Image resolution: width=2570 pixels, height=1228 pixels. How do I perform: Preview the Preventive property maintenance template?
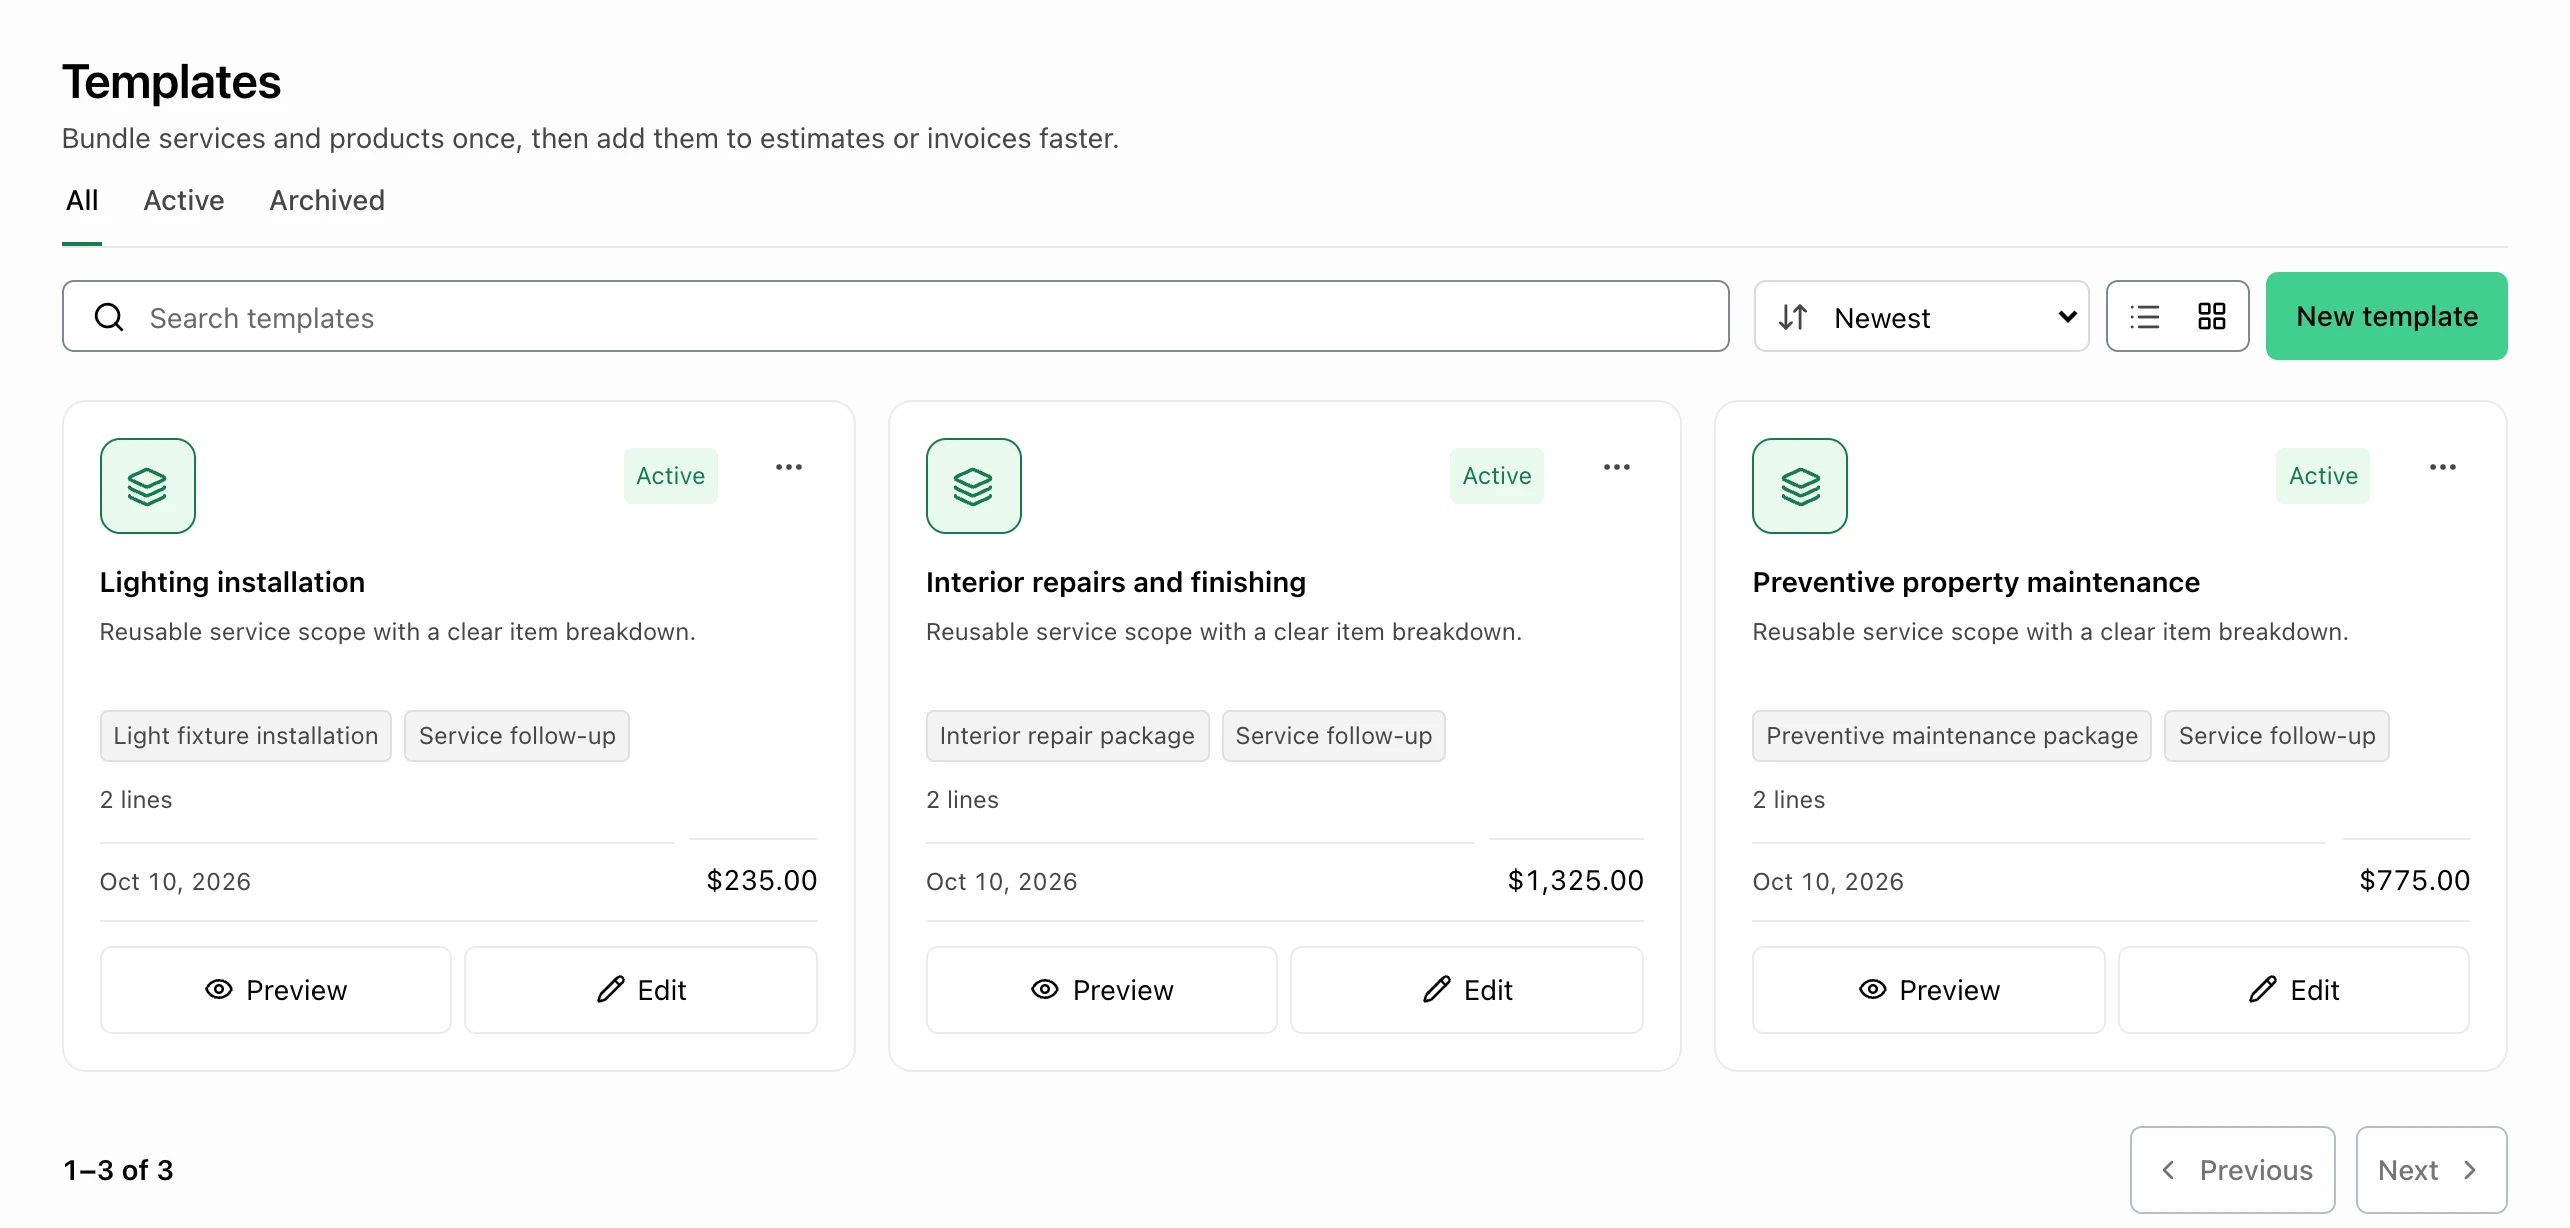pyautogui.click(x=1929, y=990)
